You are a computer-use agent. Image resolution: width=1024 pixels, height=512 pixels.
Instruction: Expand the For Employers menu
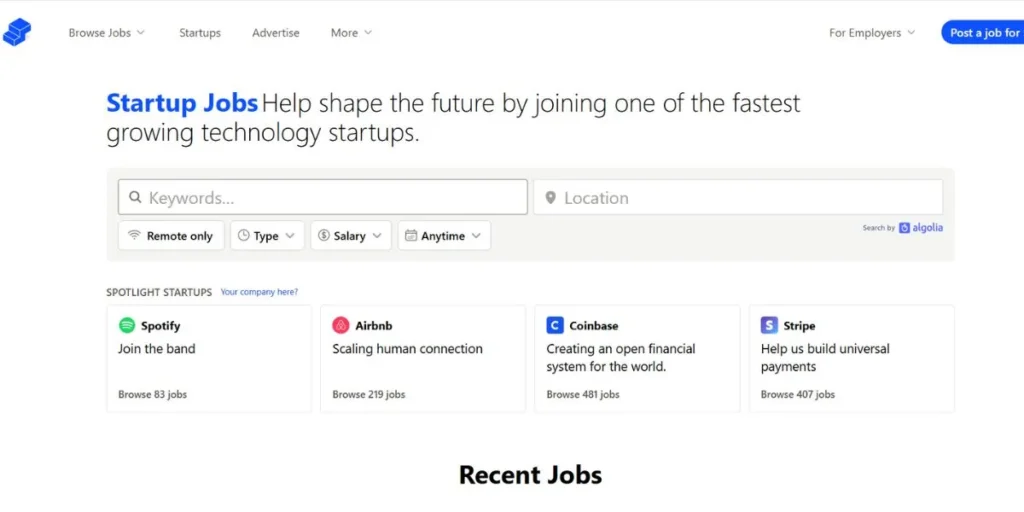coord(872,33)
